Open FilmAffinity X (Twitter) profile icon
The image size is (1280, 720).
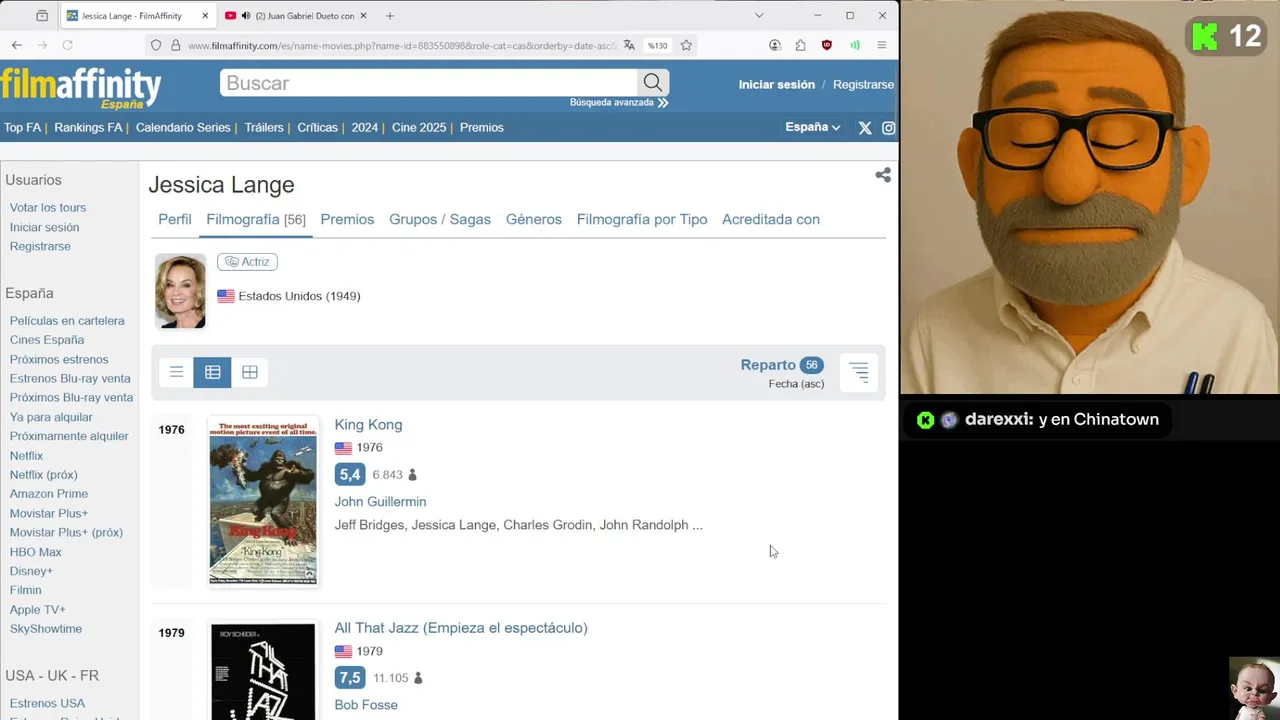point(865,128)
